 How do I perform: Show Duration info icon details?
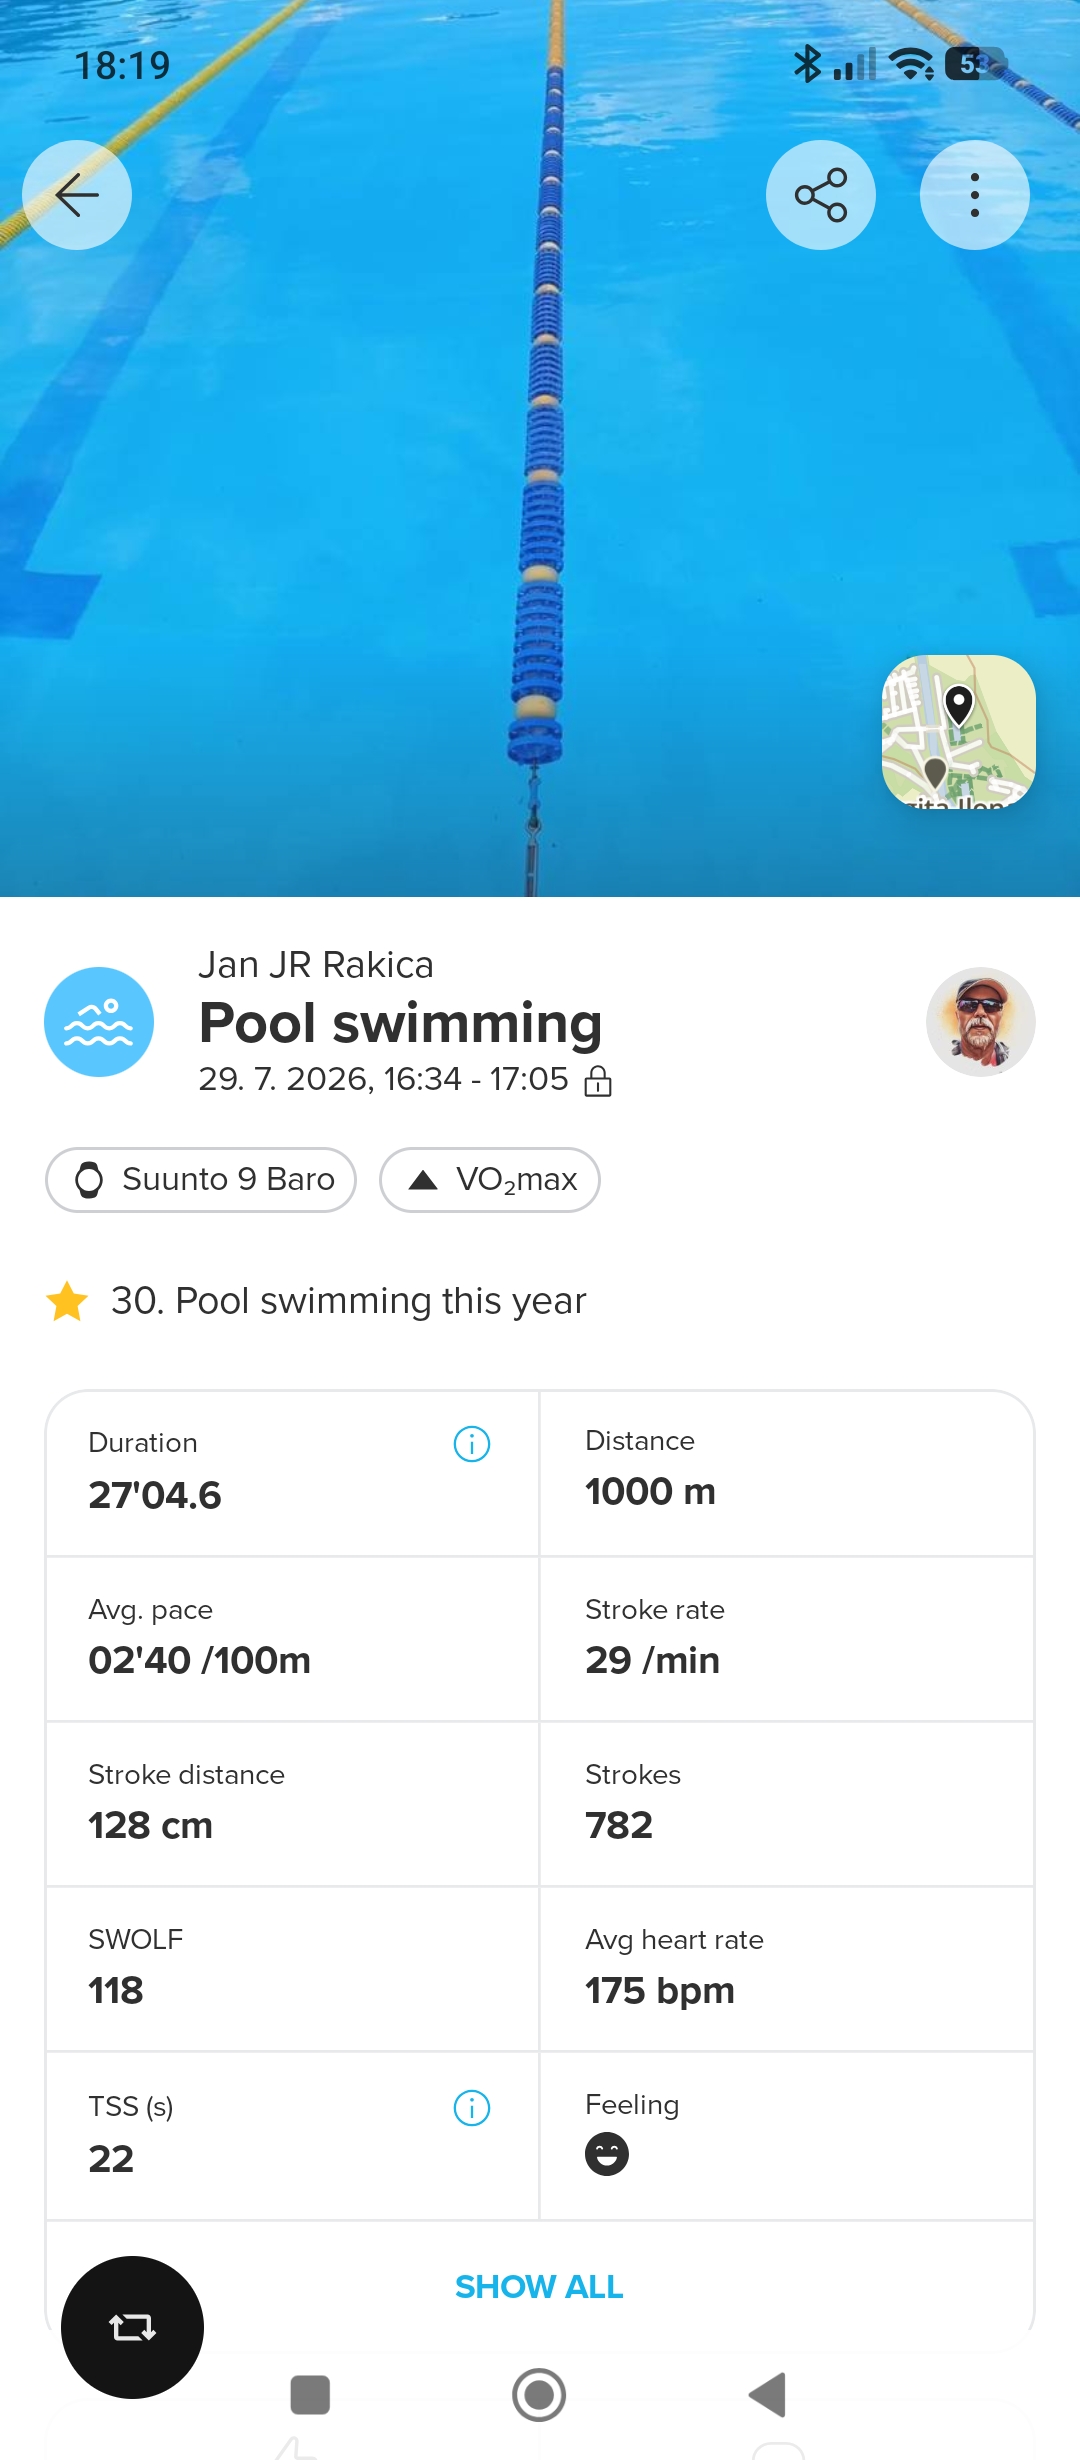pos(472,1444)
